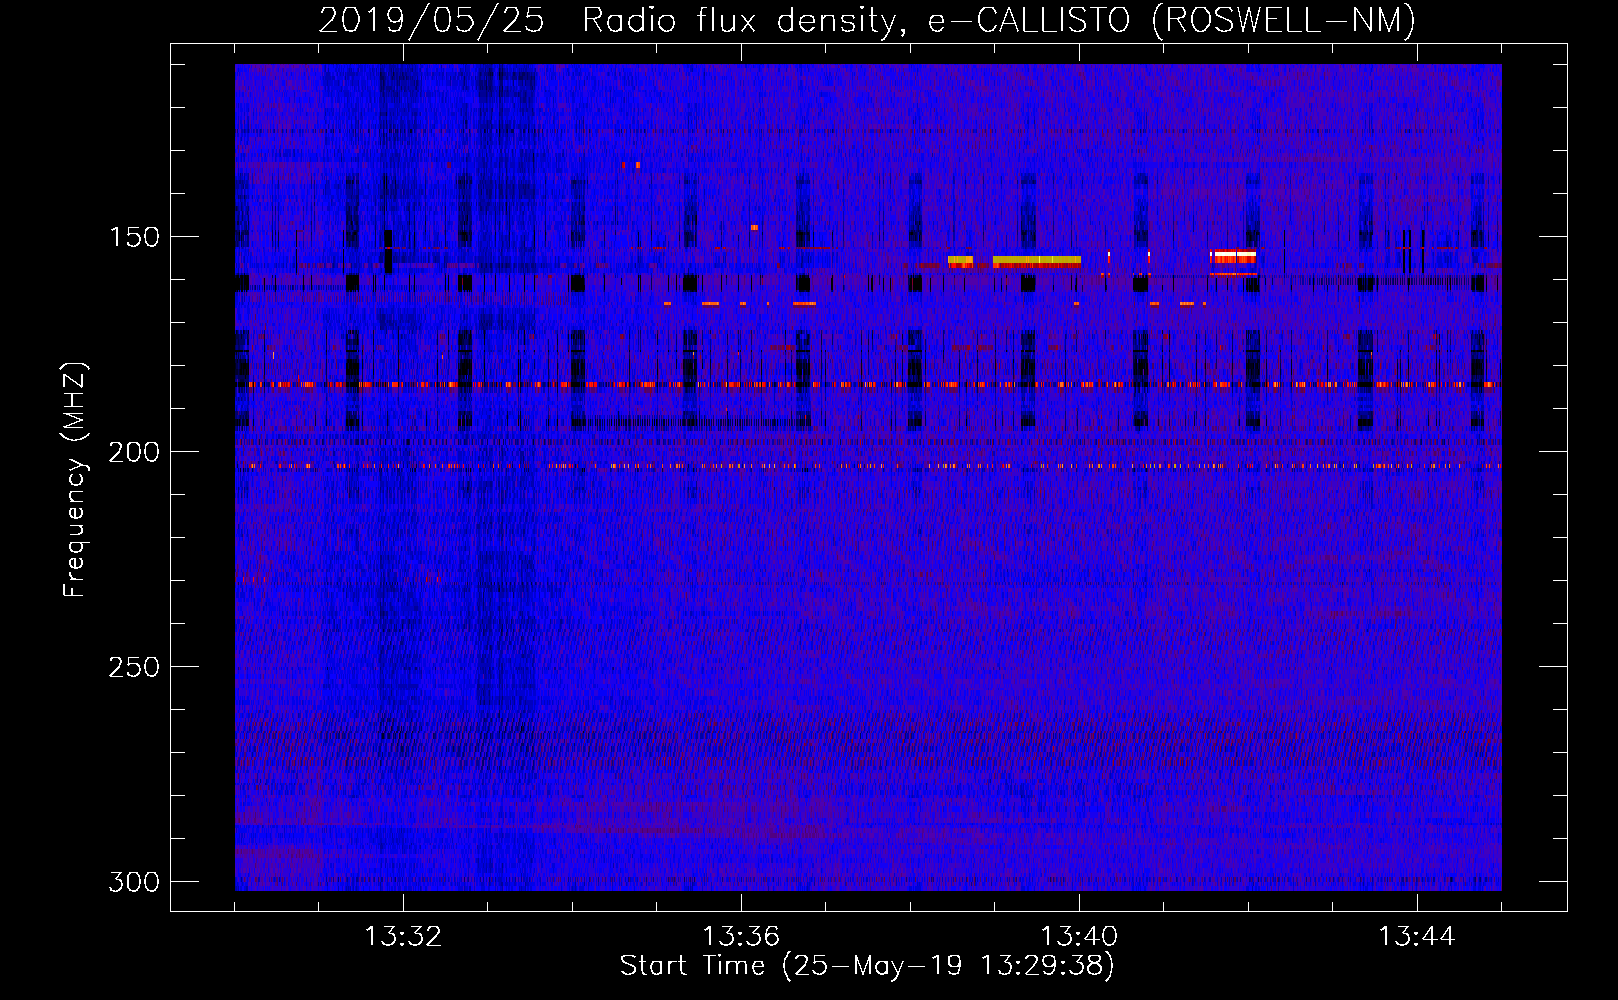The image size is (1618, 1000).
Task: Click the 150 frequency tick label
Action: 134,237
